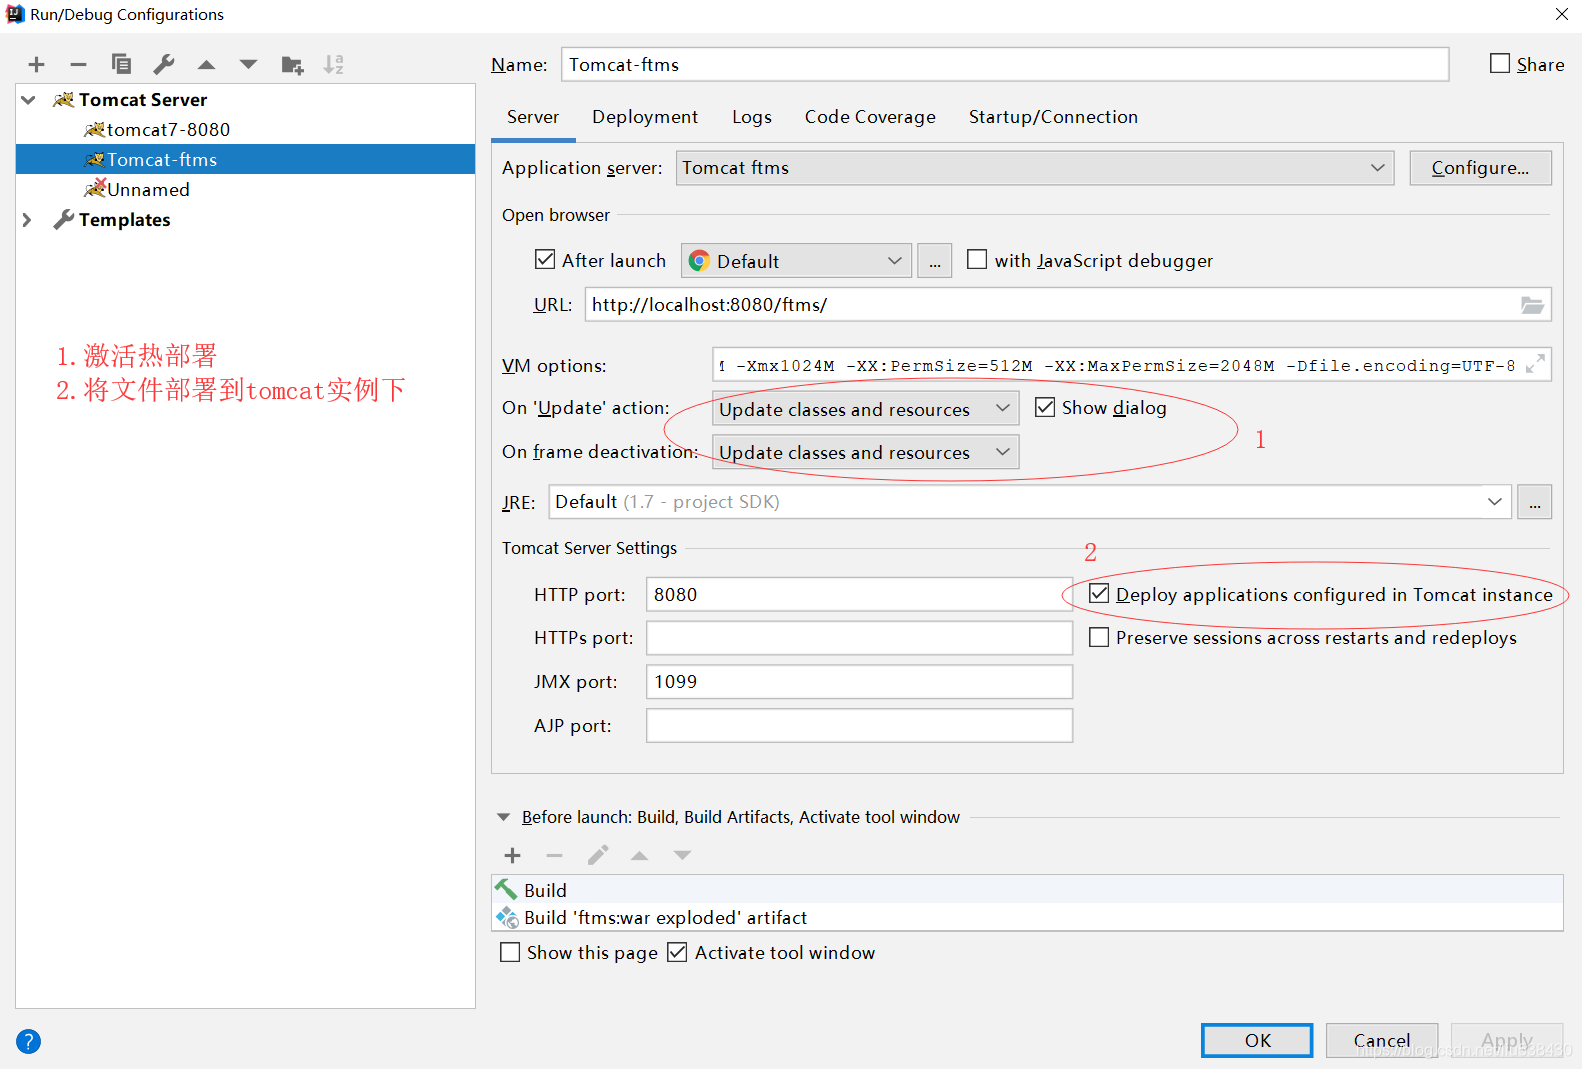Collapse the Tomcat Server tree node
Viewport: 1582px width, 1069px height.
[x=29, y=100]
